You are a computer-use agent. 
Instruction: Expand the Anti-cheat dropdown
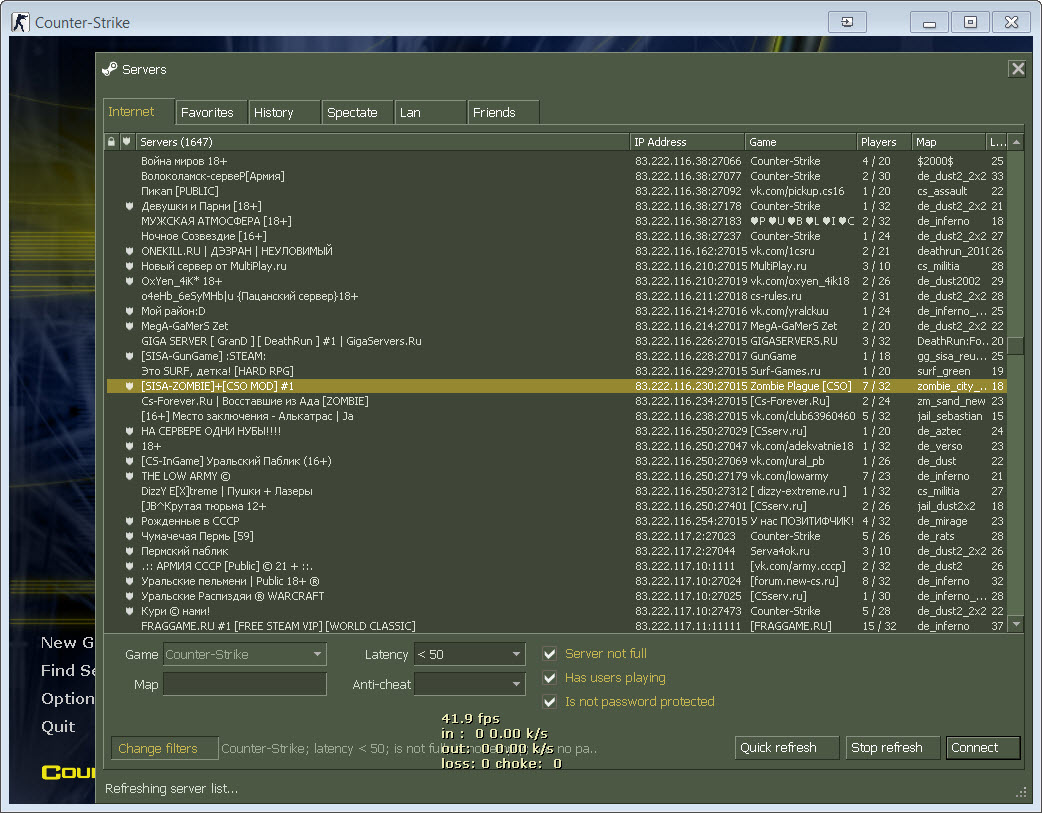[x=469, y=685]
